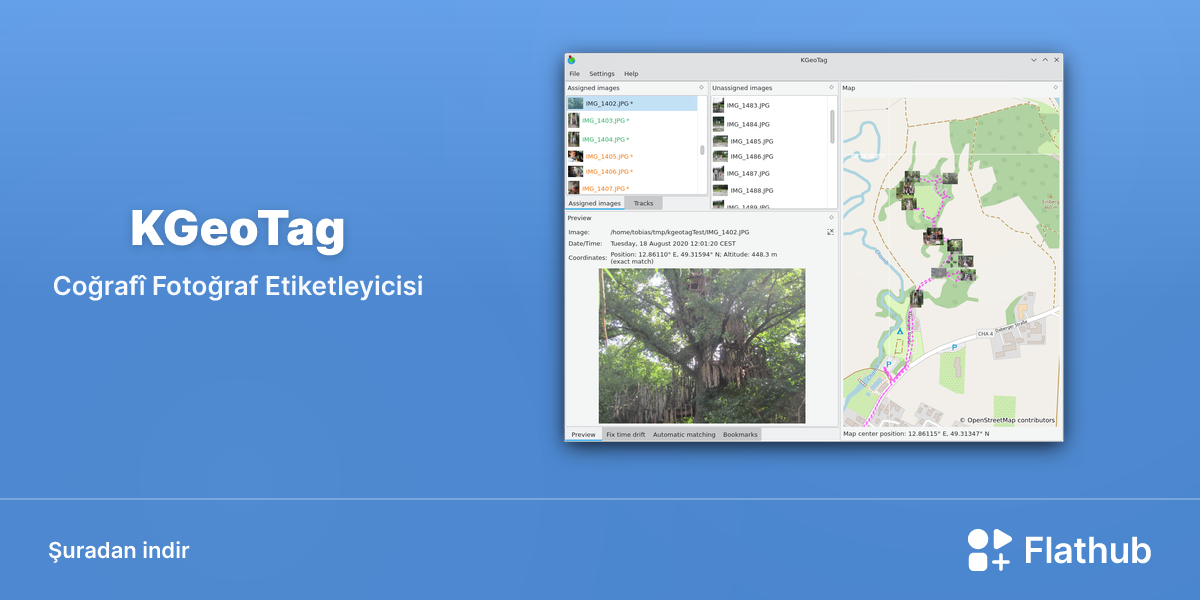Click the OpenStreetMap contributors attribution link
Screen dimensions: 1200x600
(x=1007, y=420)
